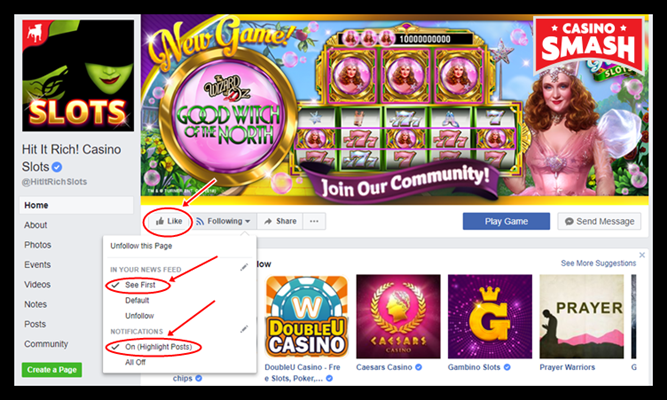Click the Play Game button
Viewport: 667px width, 400px height.
pyautogui.click(x=506, y=221)
